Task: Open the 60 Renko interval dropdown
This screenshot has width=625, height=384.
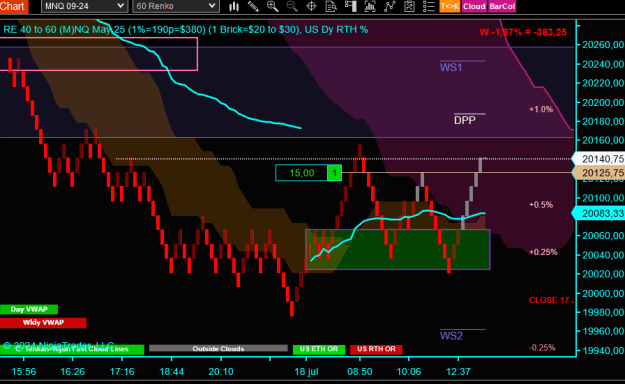Action: 176,6
